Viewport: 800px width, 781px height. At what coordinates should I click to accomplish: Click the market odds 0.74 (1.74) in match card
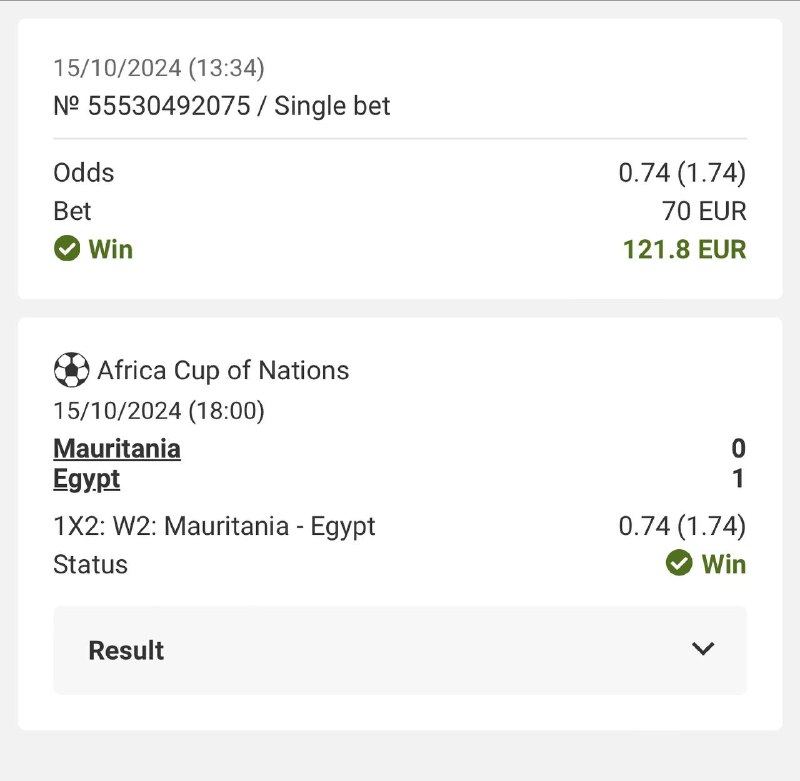pos(682,526)
